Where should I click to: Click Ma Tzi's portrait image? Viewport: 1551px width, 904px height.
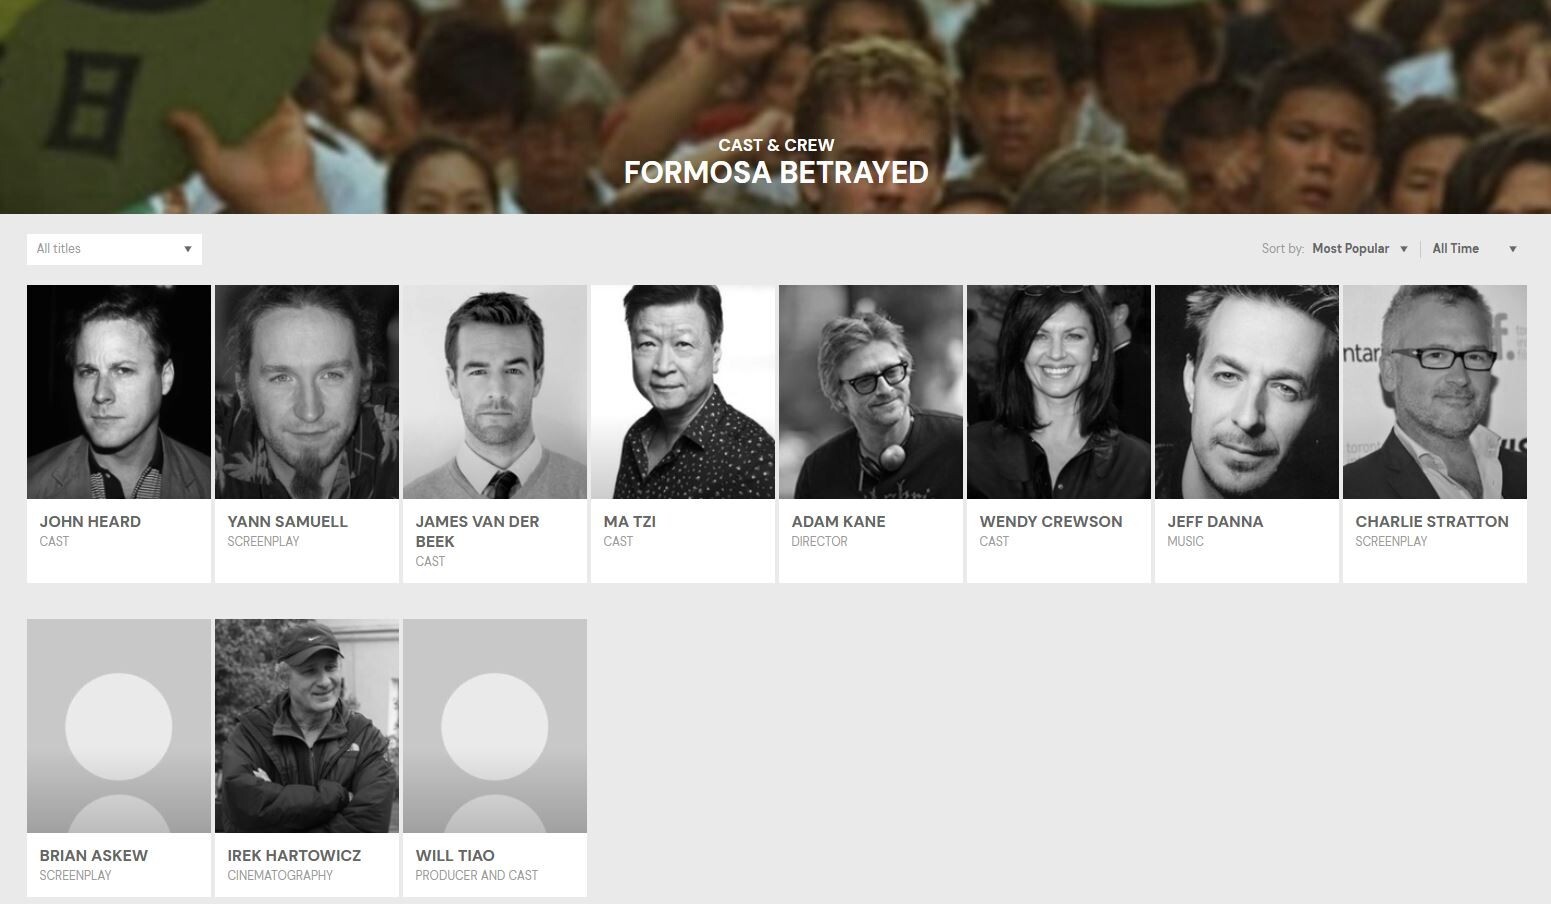point(683,392)
